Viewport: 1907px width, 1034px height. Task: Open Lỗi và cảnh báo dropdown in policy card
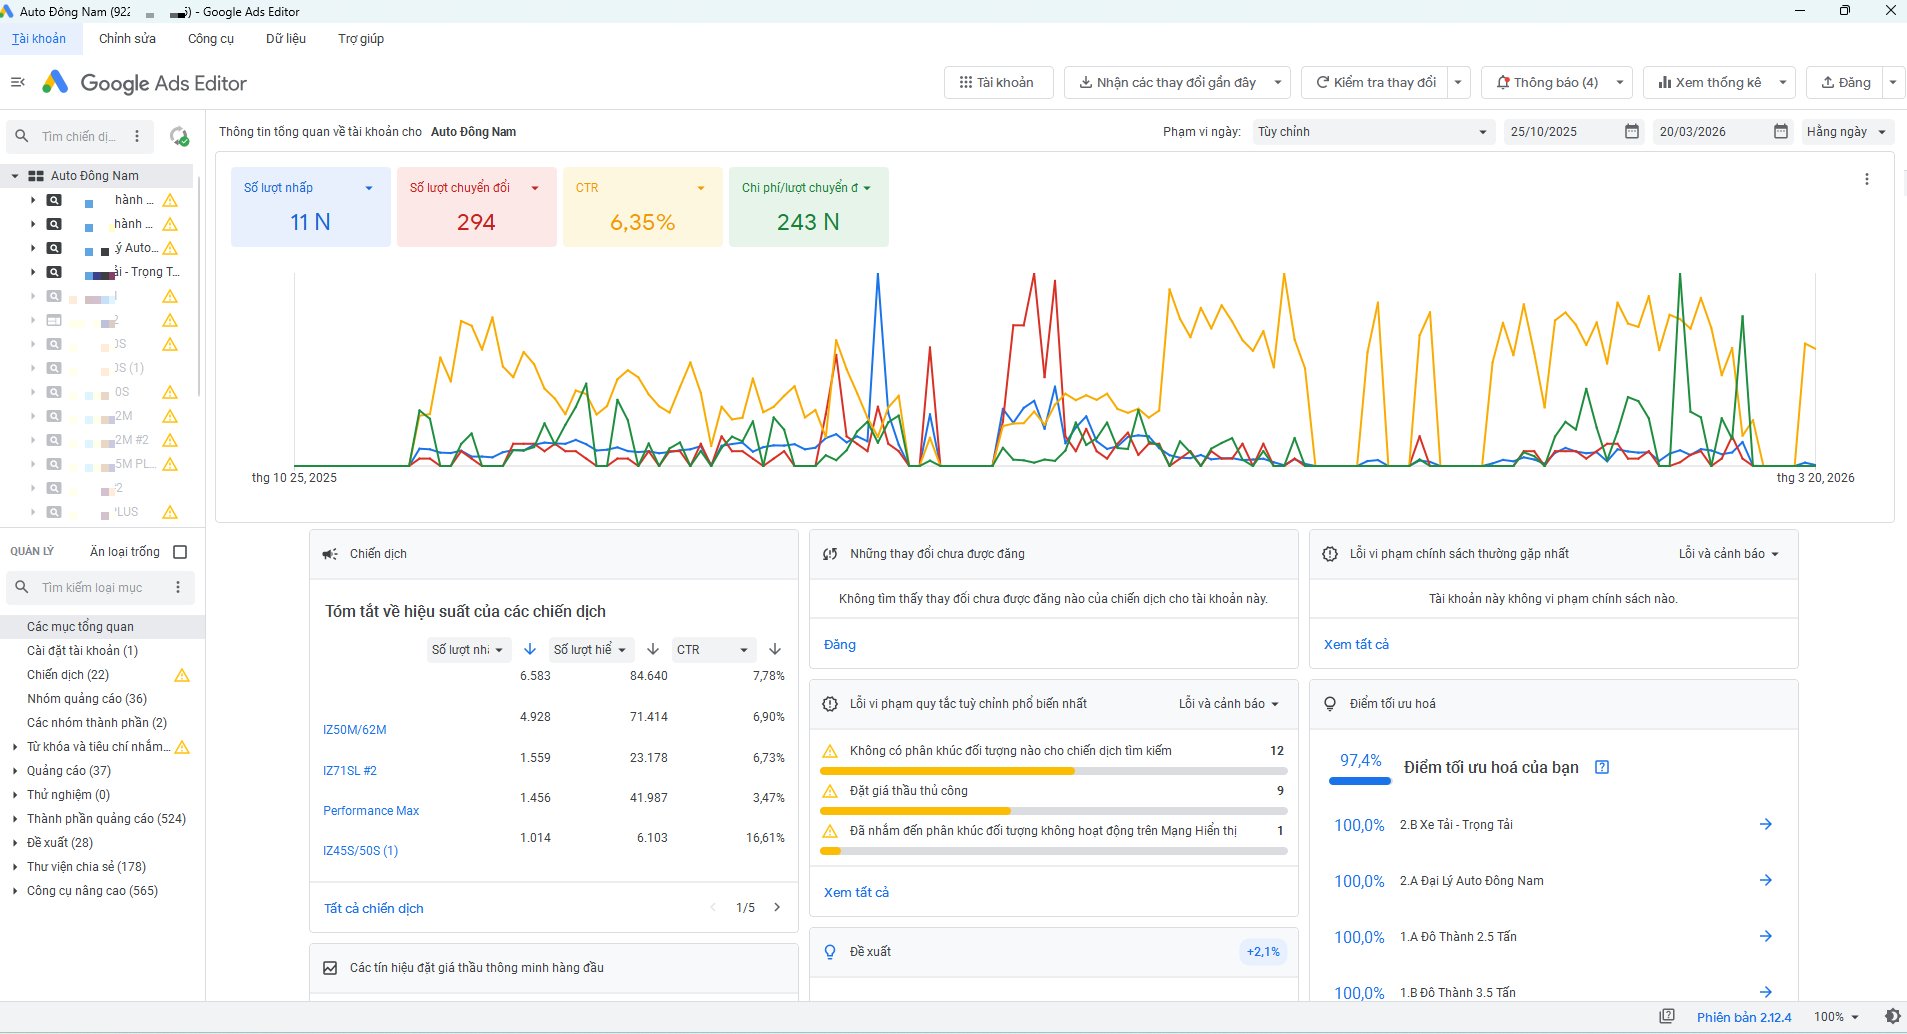[1729, 554]
